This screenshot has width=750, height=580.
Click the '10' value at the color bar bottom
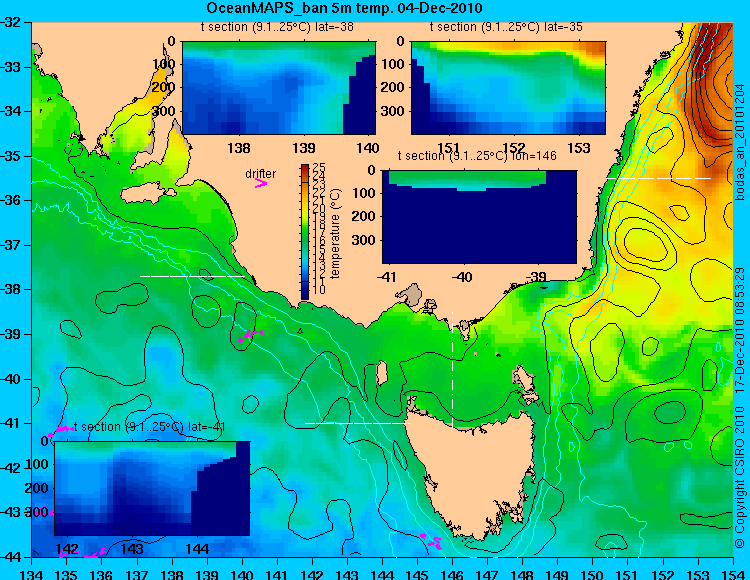pyautogui.click(x=319, y=290)
